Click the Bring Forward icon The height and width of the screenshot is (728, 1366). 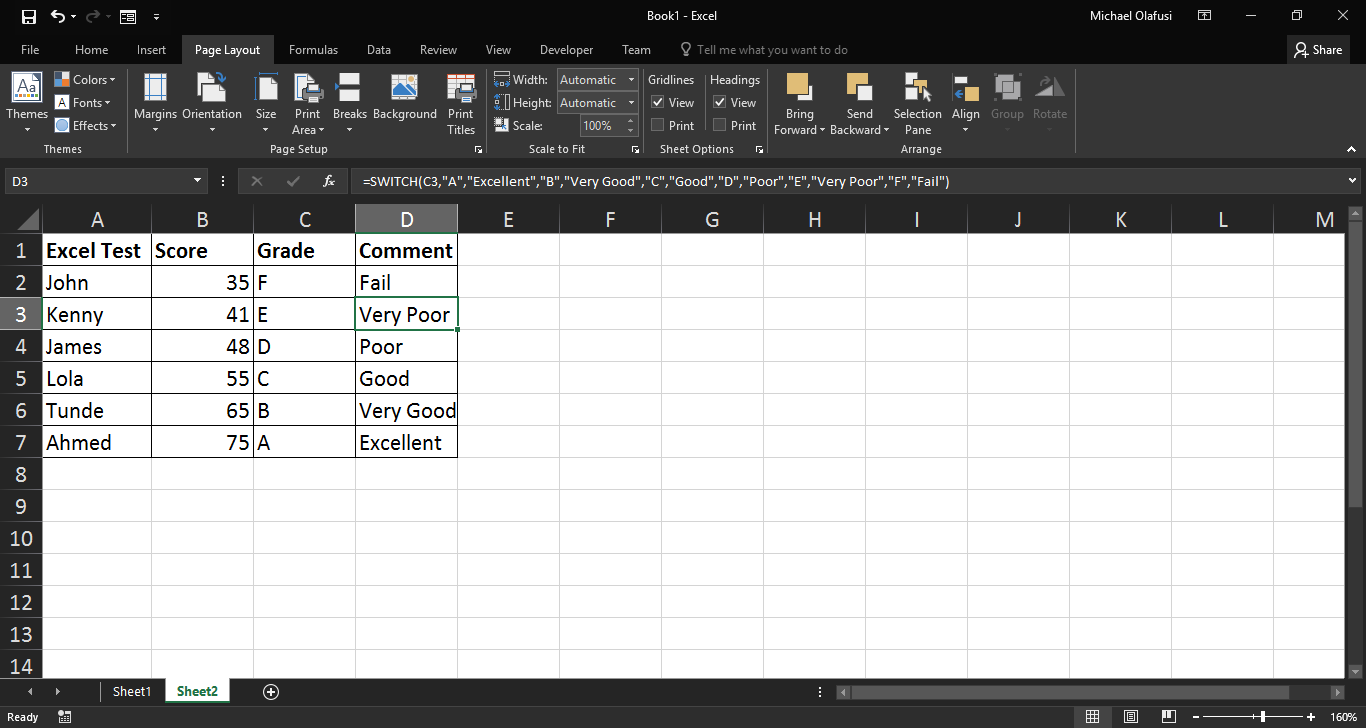point(798,86)
